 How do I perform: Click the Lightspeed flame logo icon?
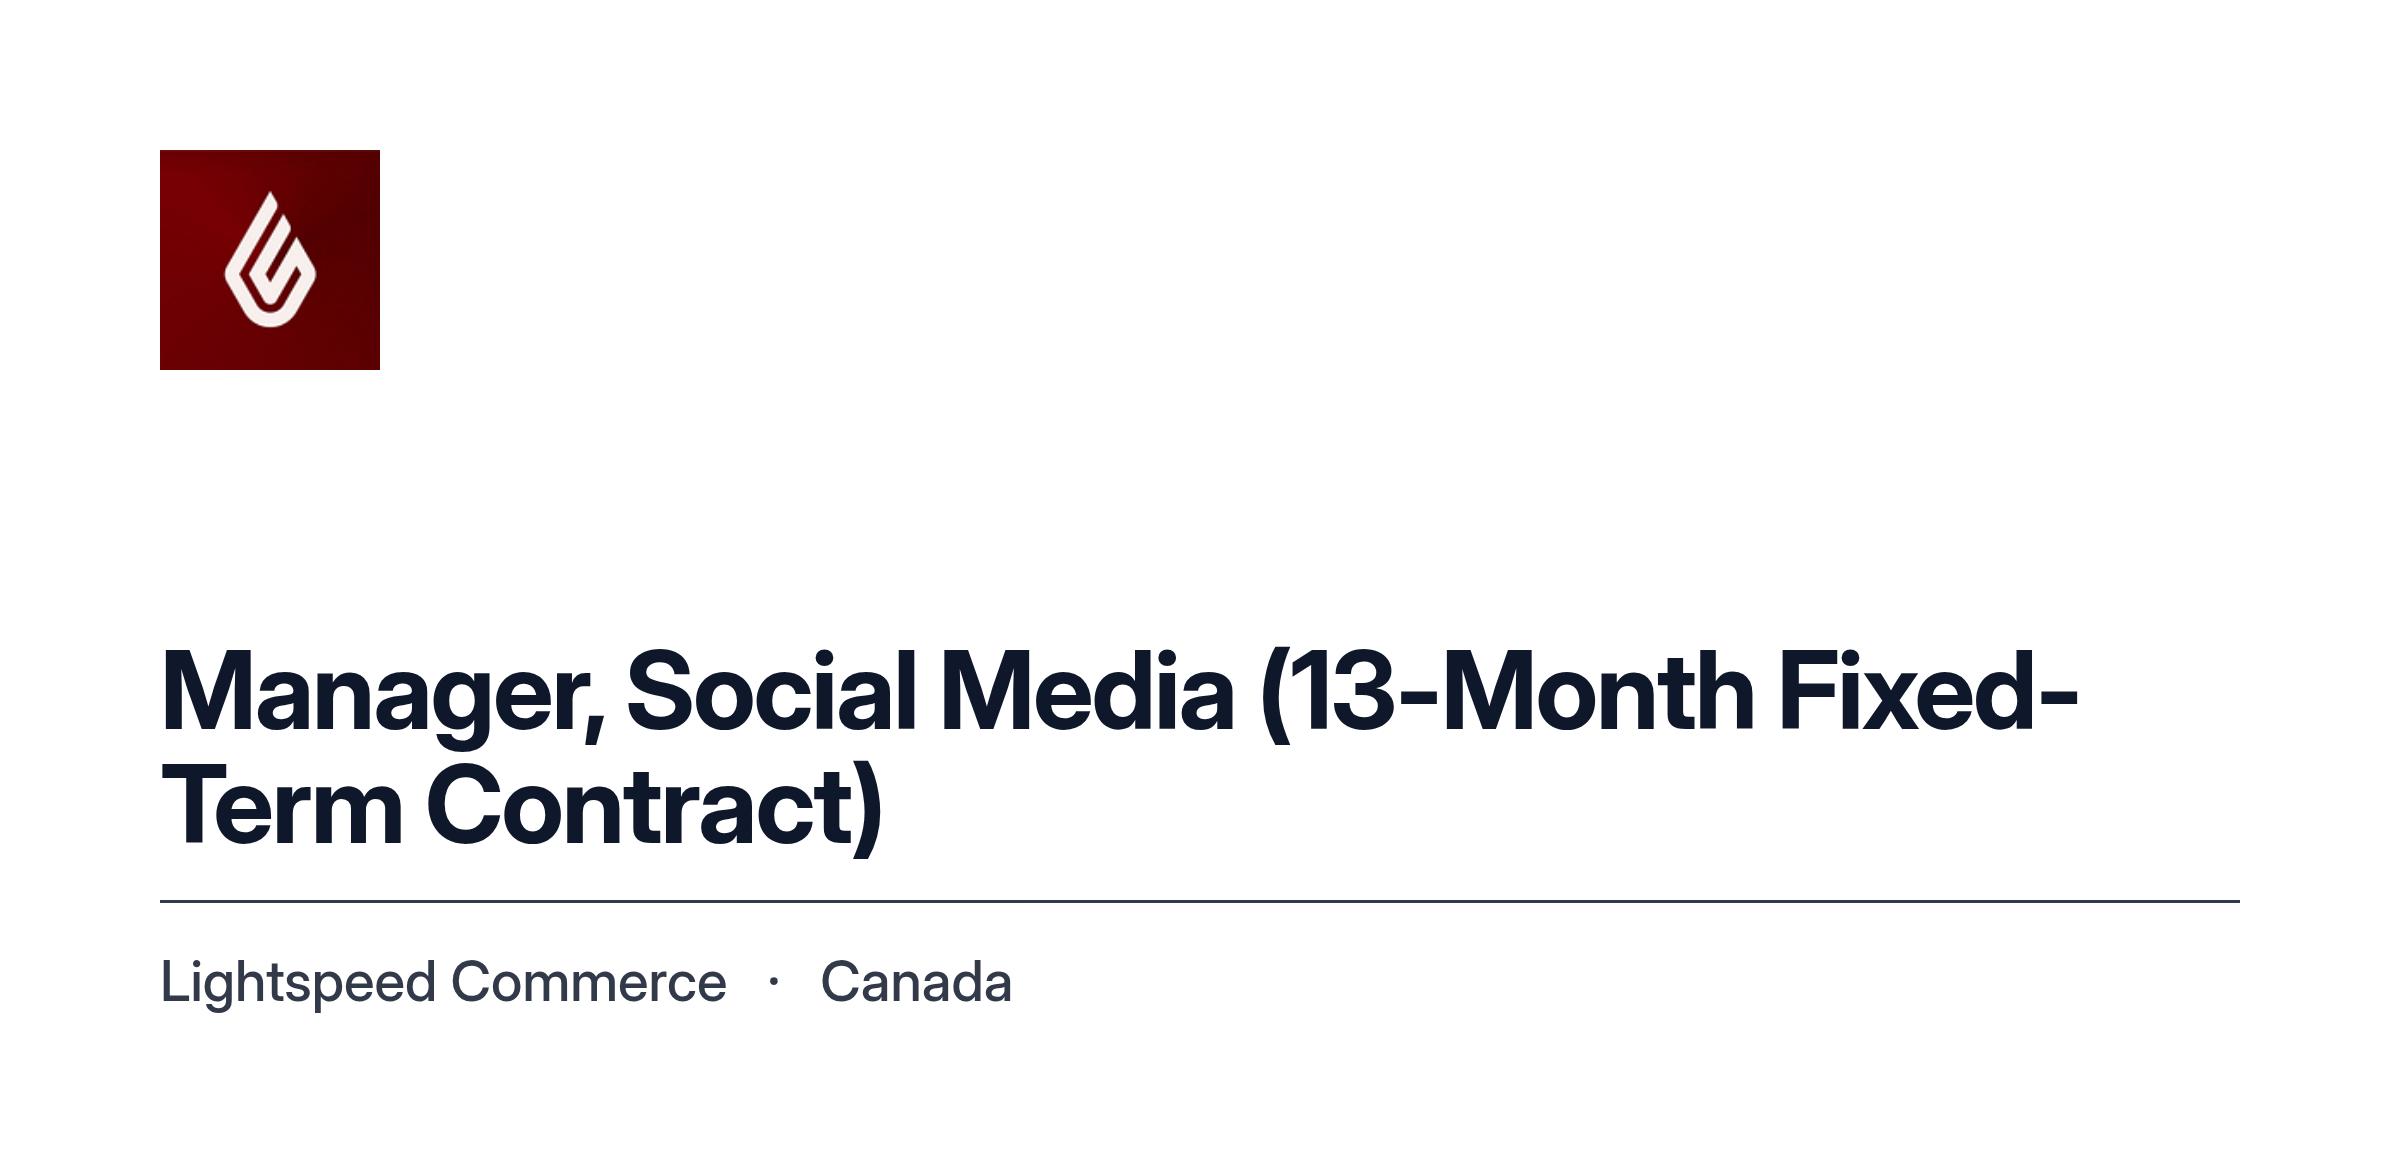pyautogui.click(x=270, y=260)
